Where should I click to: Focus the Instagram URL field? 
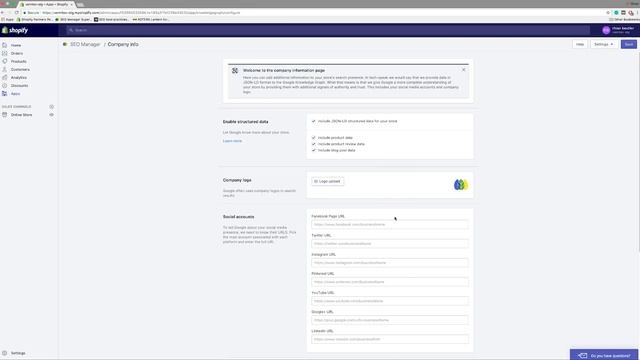(x=390, y=263)
